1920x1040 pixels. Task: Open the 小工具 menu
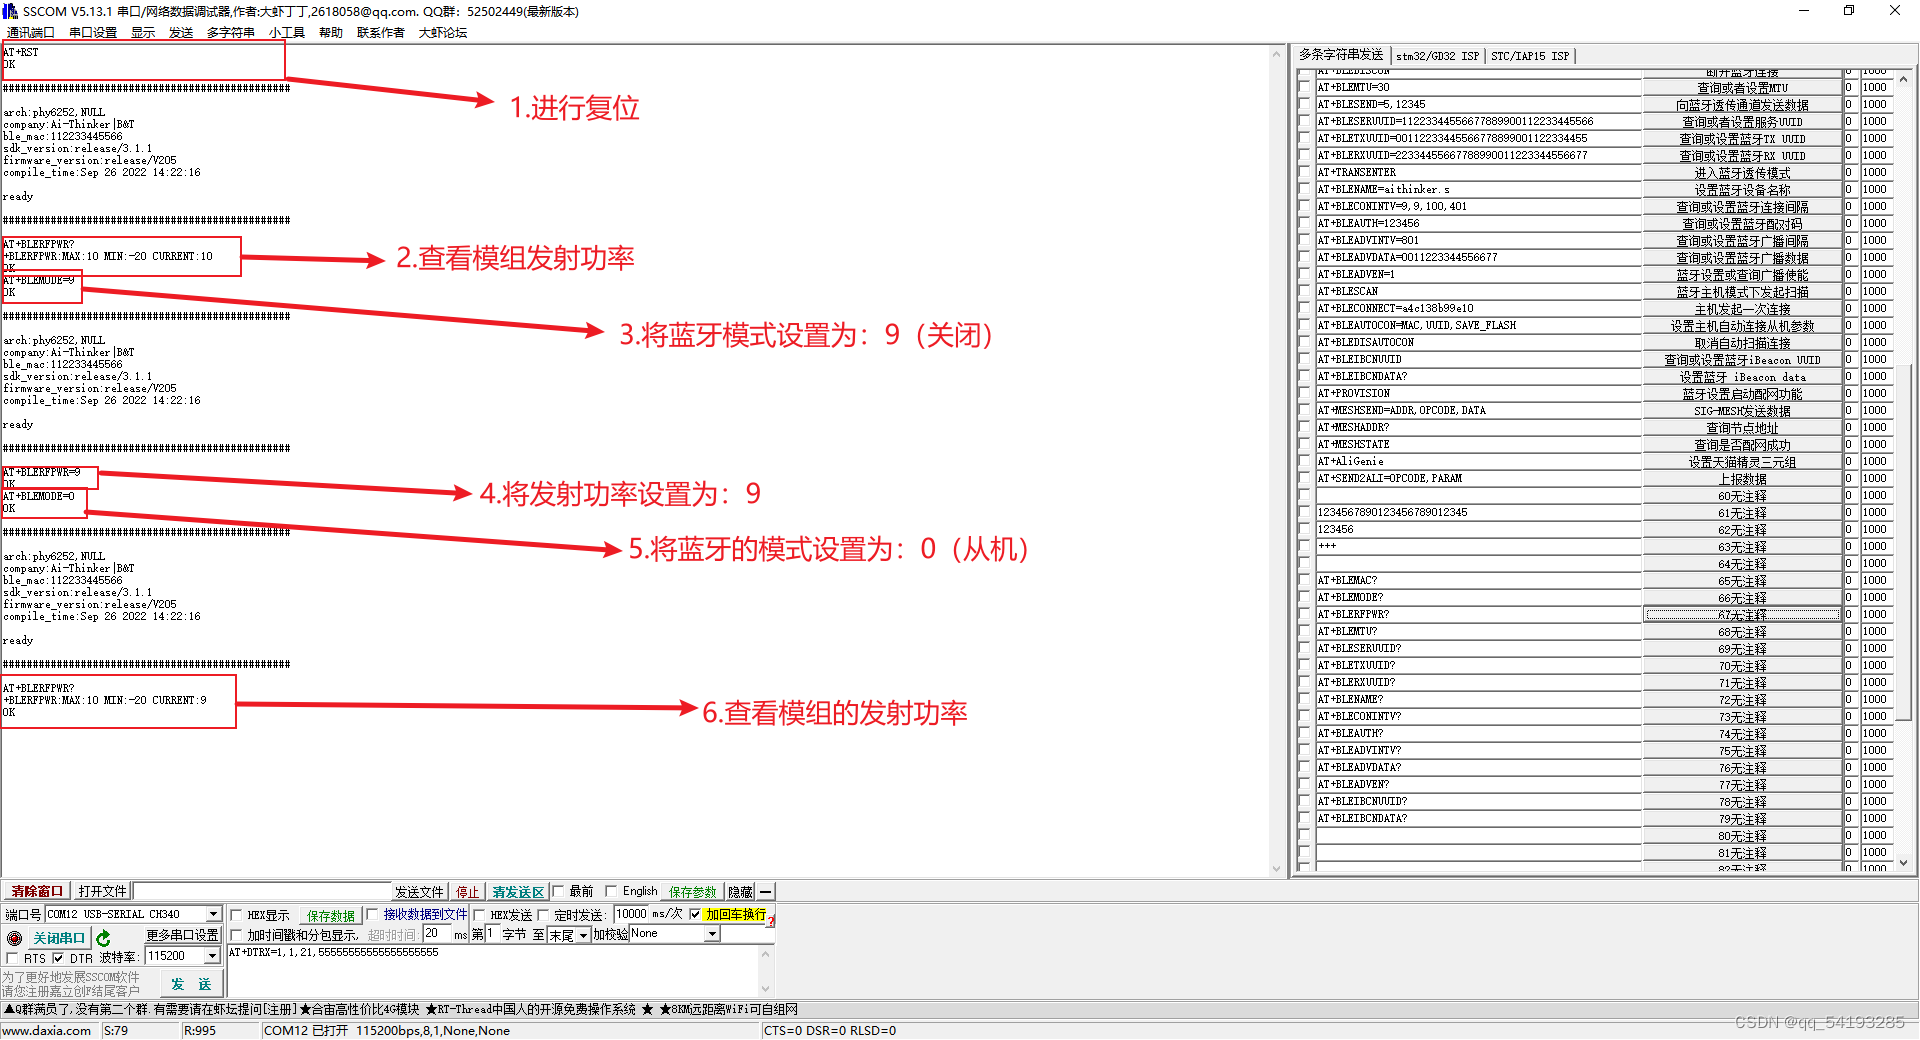point(287,32)
